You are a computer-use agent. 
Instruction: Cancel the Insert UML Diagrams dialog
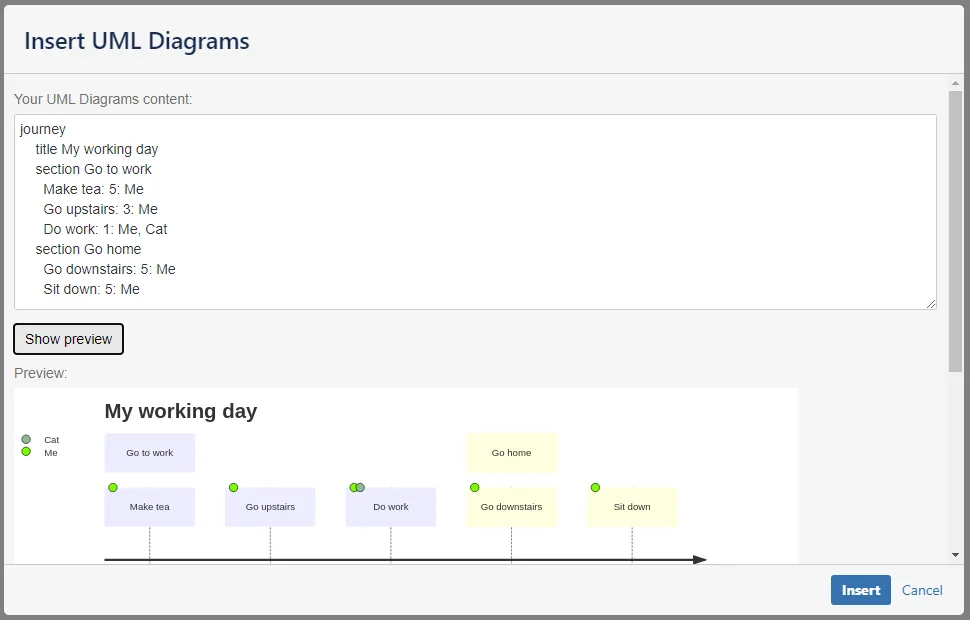[x=922, y=590]
